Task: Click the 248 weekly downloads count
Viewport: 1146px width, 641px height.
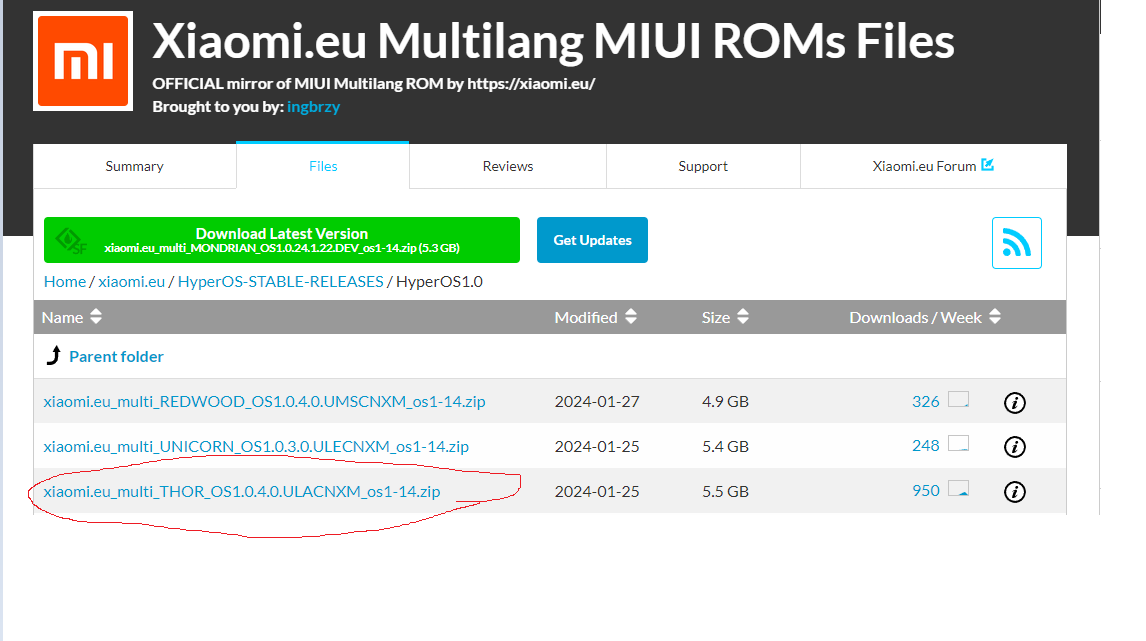Action: click(925, 446)
